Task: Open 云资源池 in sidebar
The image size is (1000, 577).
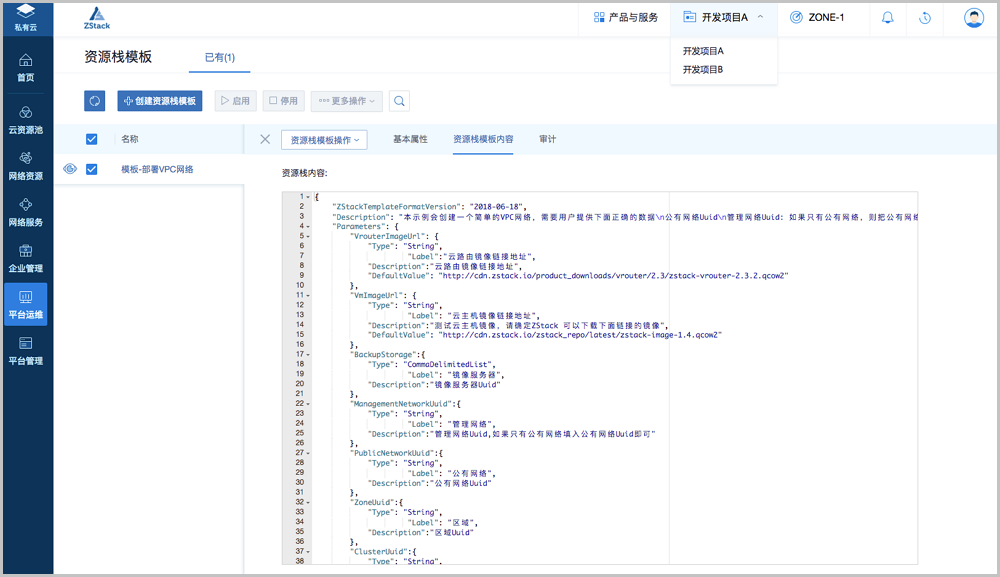Action: click(x=26, y=120)
